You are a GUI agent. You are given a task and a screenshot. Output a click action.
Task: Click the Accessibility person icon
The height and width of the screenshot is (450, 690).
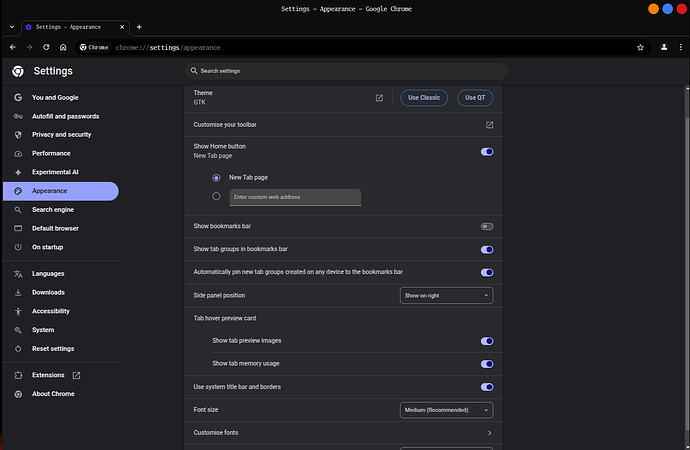point(18,311)
